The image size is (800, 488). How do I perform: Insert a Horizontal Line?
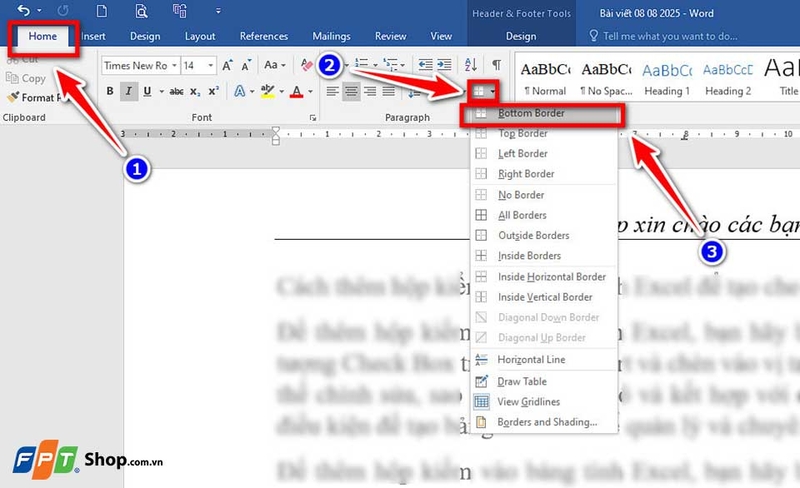click(x=544, y=360)
